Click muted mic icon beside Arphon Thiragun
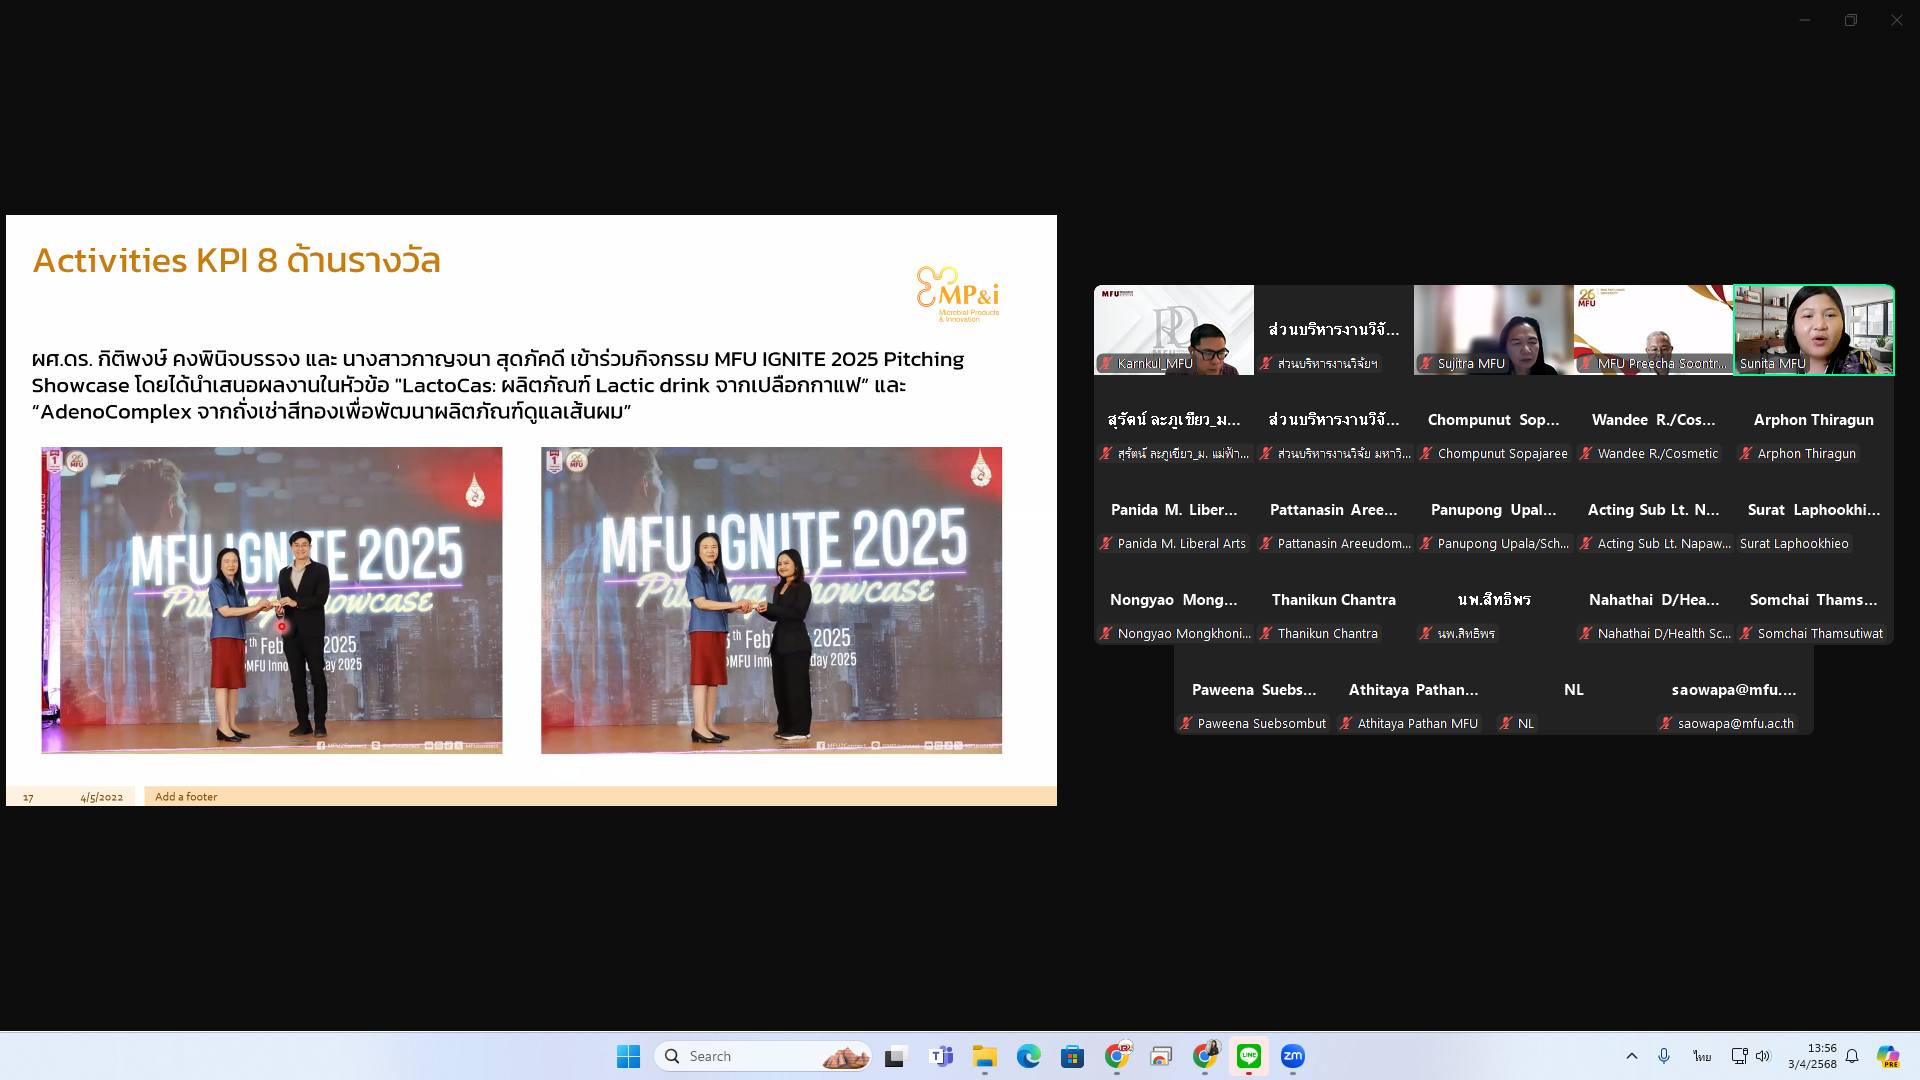 point(1746,454)
